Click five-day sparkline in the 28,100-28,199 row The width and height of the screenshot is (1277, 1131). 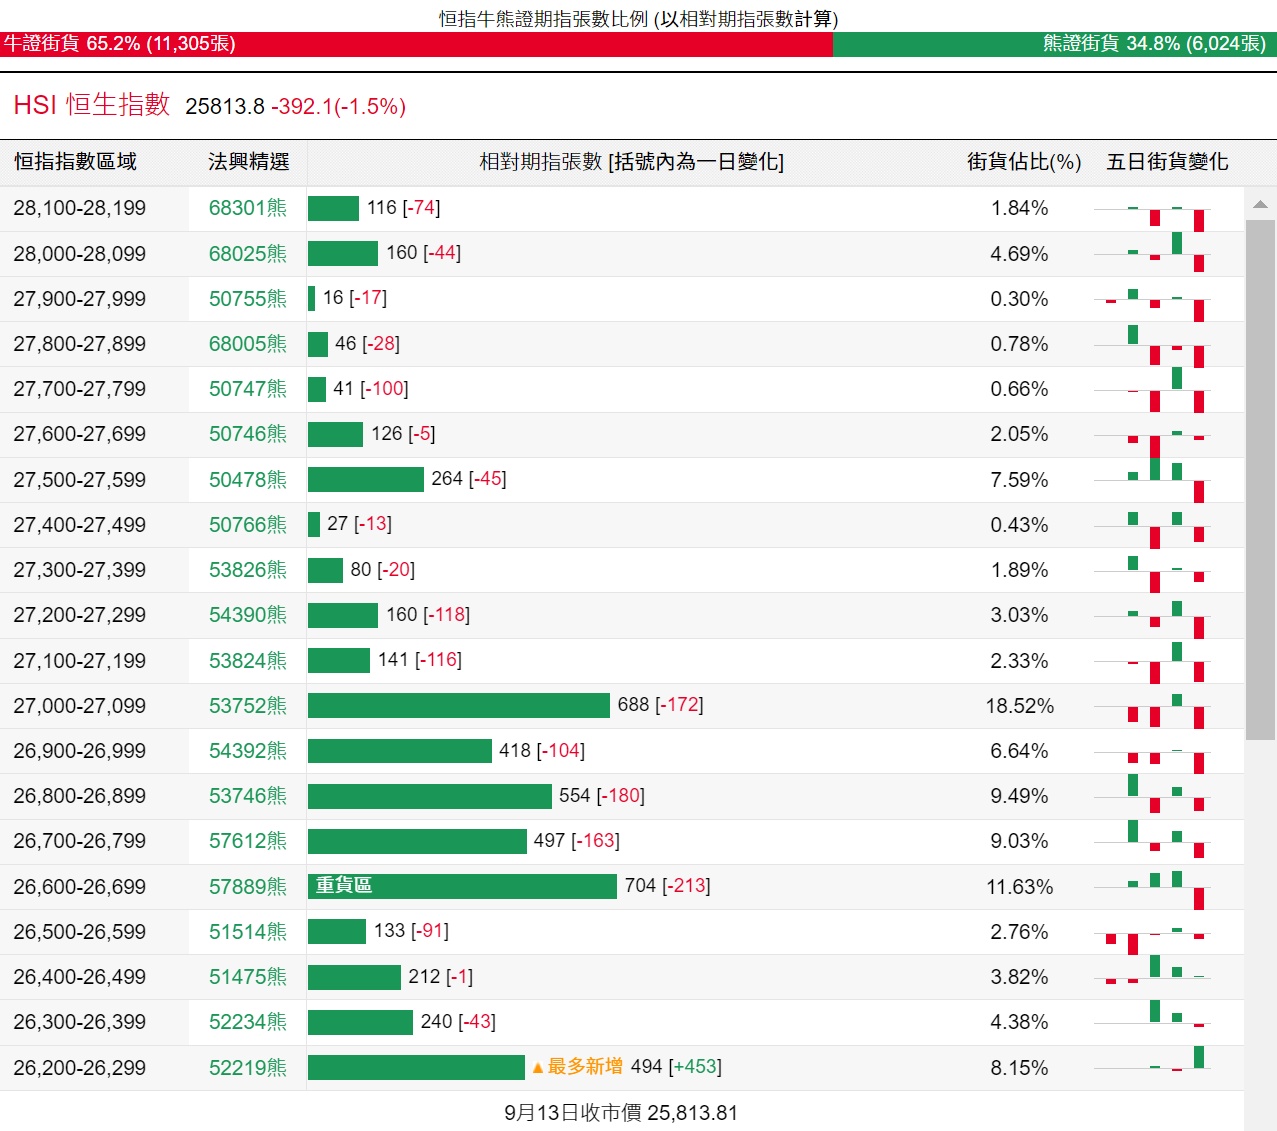(1152, 210)
